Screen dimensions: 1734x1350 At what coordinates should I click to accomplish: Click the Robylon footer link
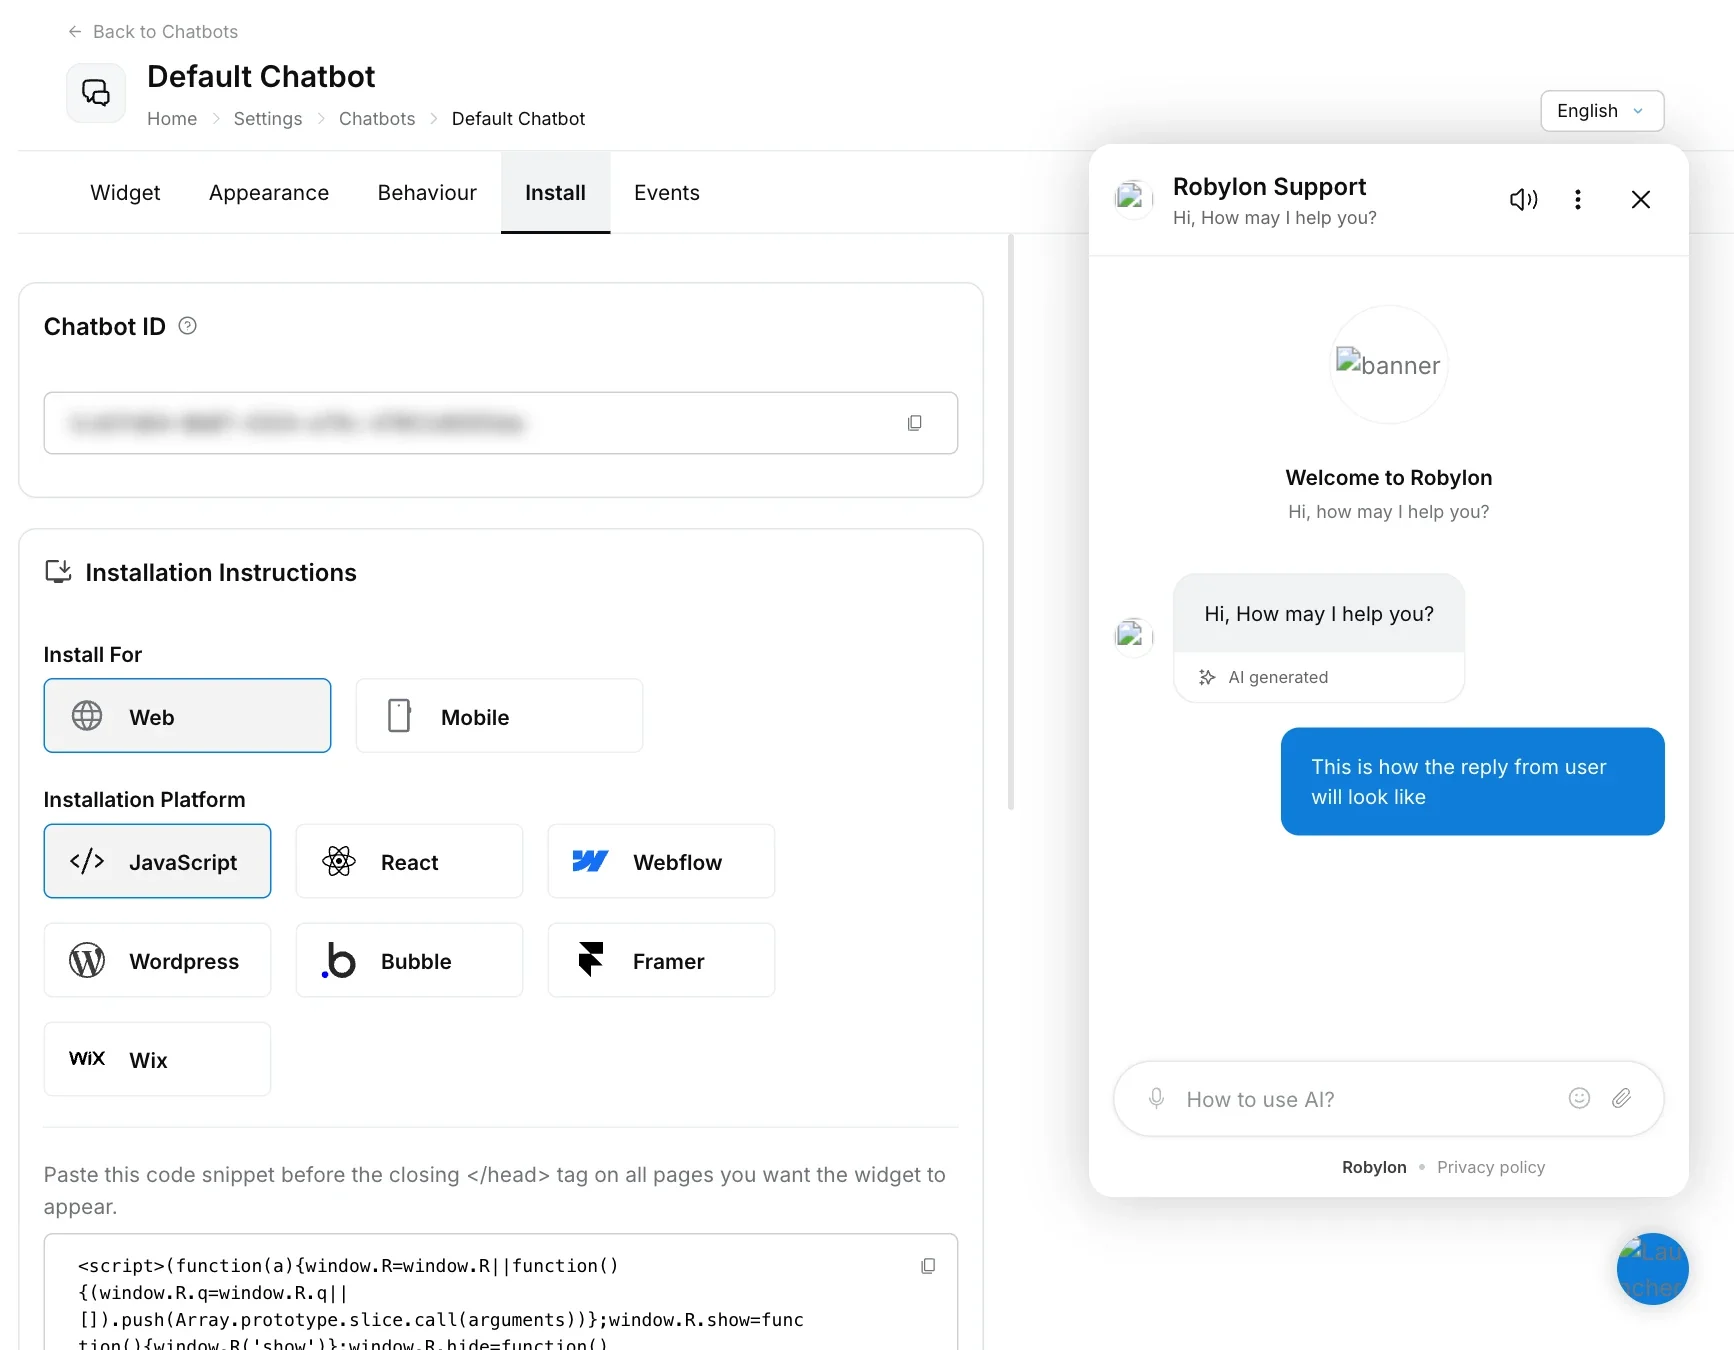(1374, 1167)
